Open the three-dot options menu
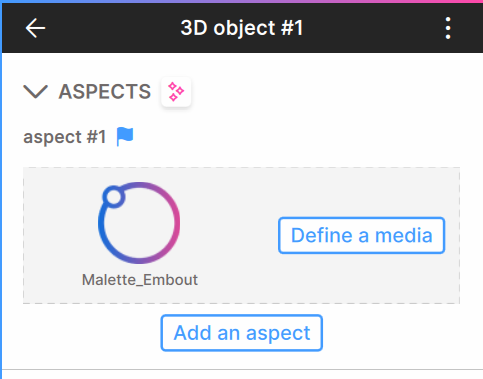This screenshot has width=483, height=379. point(448,28)
